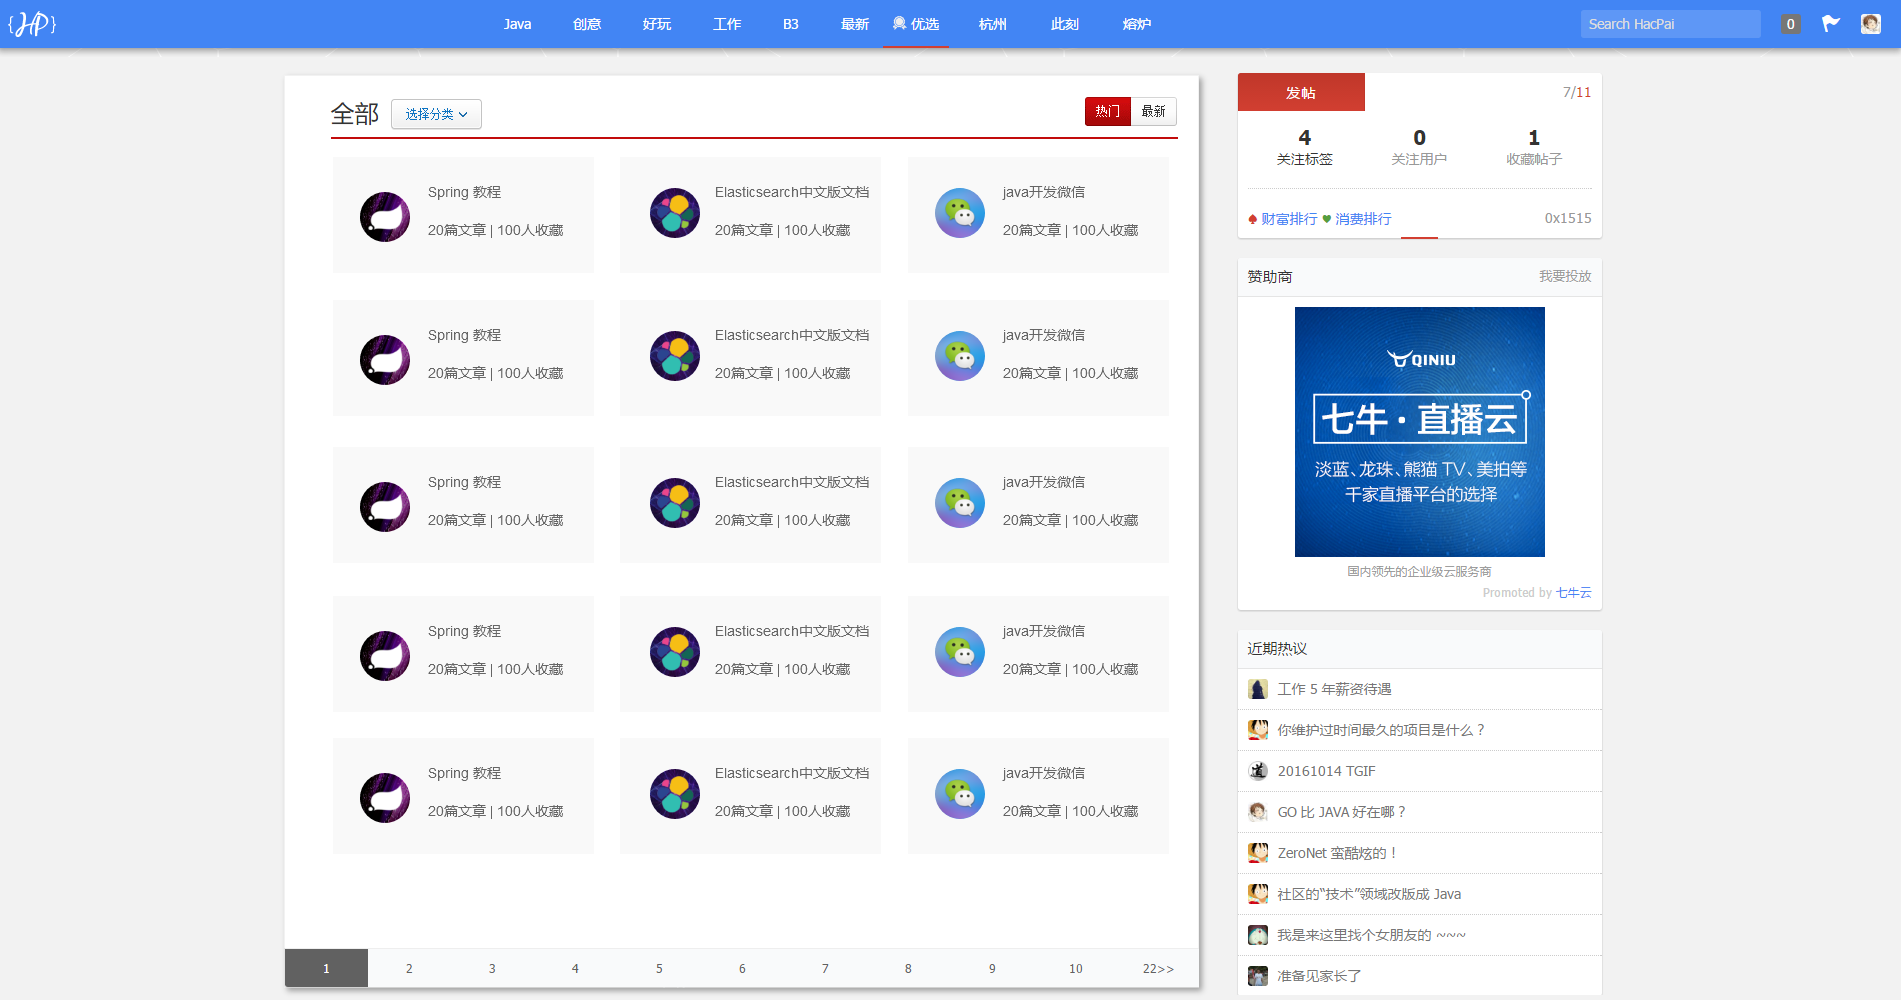Go to page 3 in pagination
This screenshot has width=1901, height=1000.
pyautogui.click(x=492, y=968)
